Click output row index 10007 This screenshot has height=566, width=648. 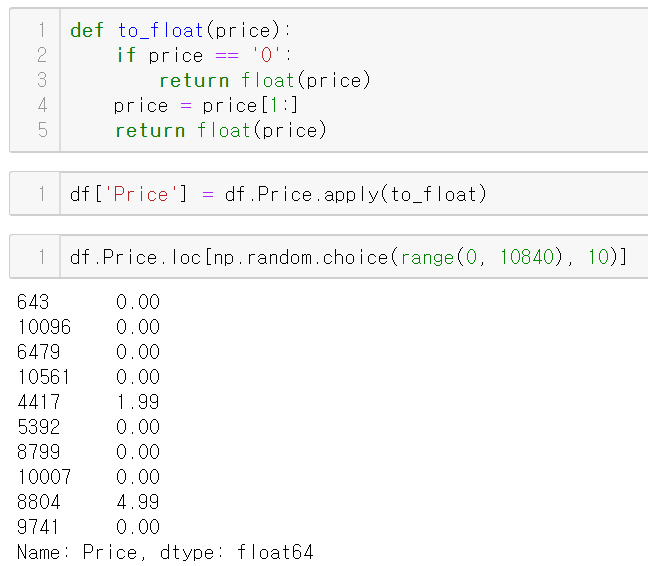click(x=44, y=477)
